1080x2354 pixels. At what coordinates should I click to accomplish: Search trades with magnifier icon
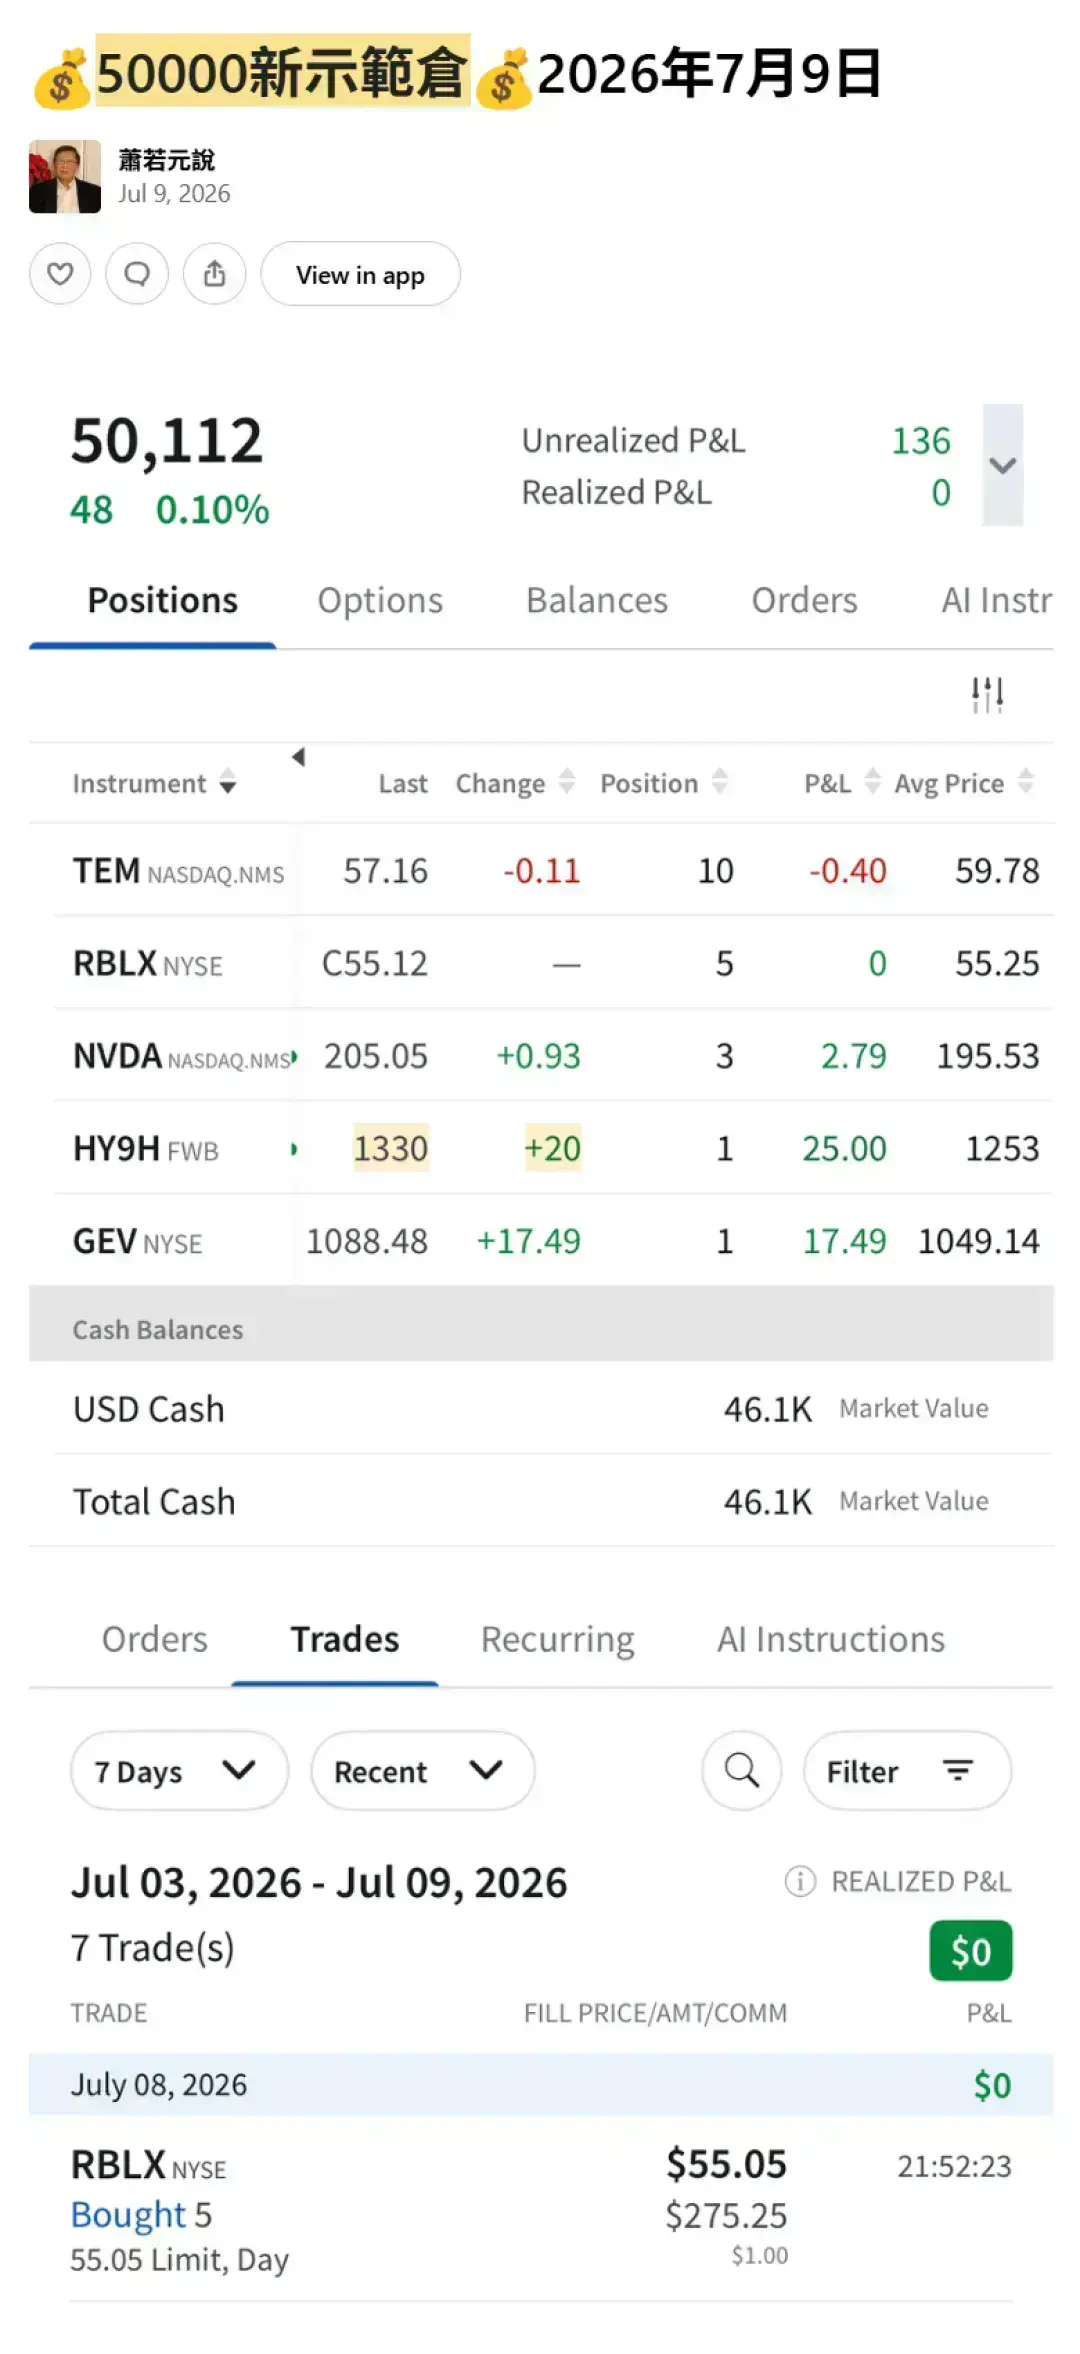click(x=741, y=1770)
